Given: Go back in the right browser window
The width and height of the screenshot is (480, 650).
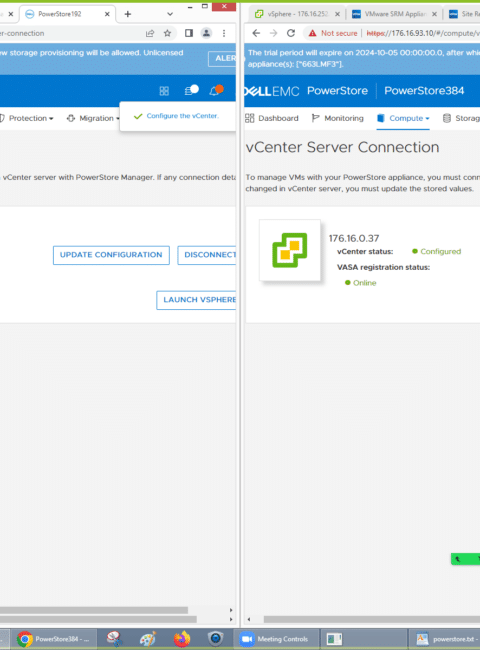Looking at the screenshot, I should (x=256, y=33).
